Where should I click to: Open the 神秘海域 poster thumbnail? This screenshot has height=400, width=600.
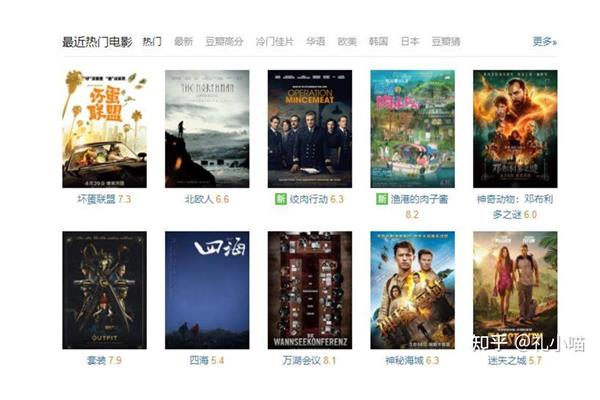tap(412, 290)
